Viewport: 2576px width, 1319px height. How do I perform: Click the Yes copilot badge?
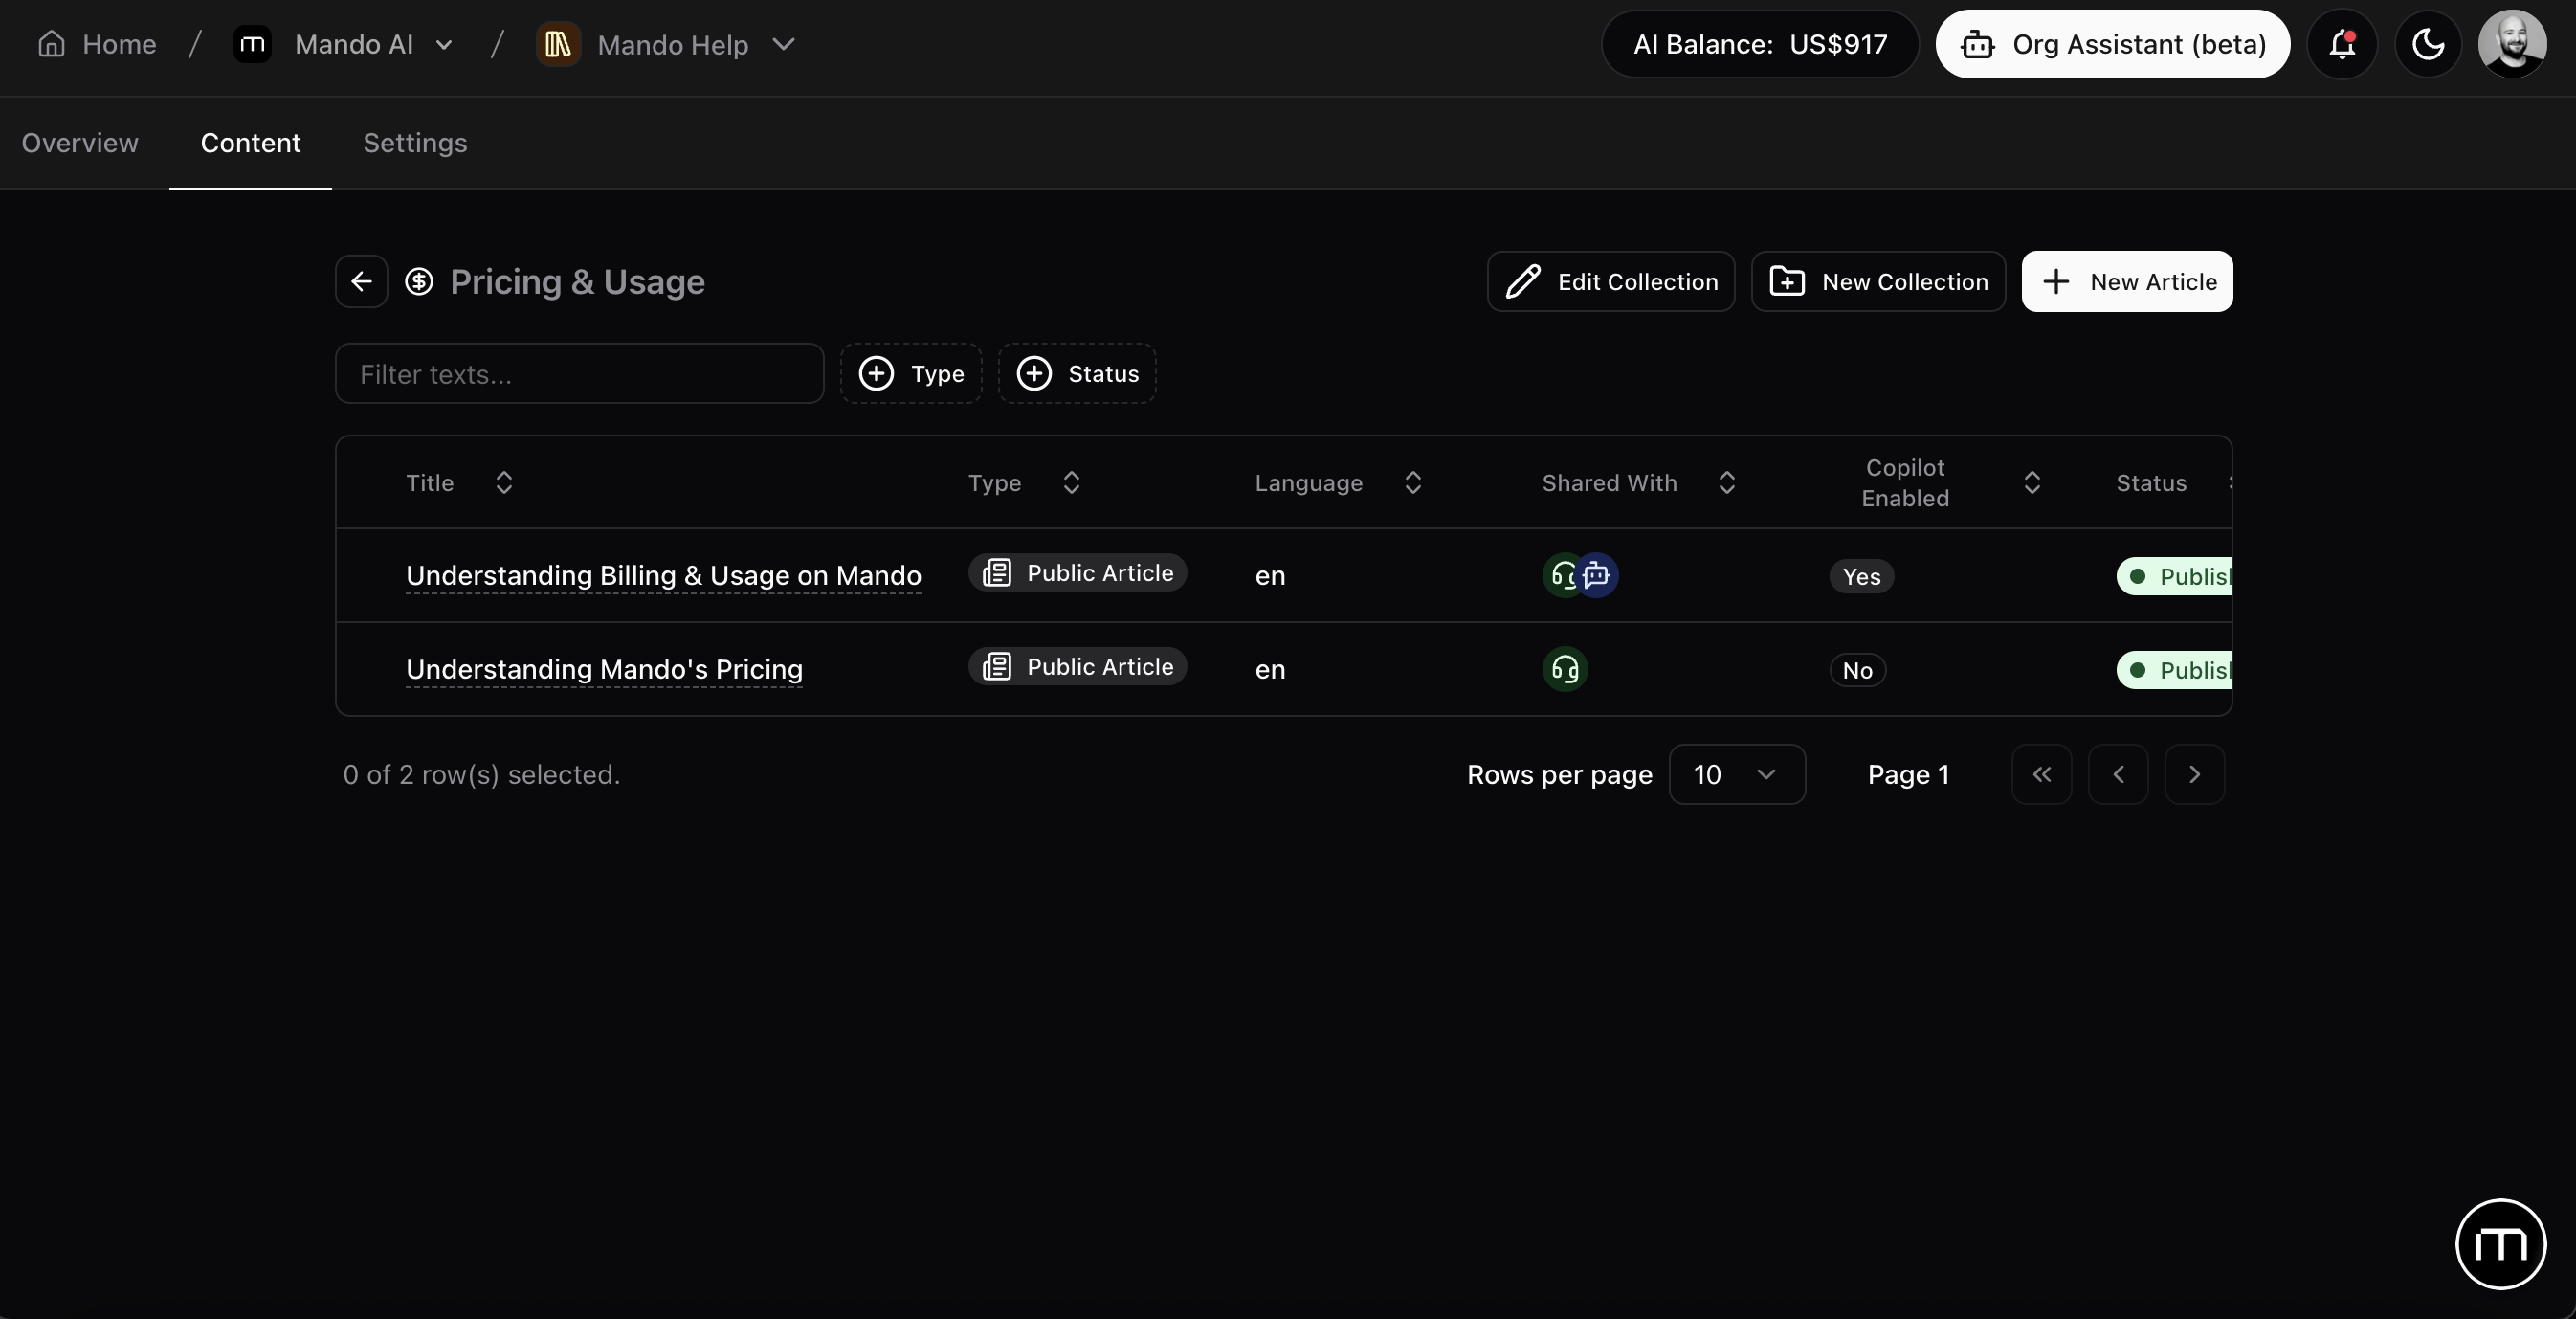1861,576
